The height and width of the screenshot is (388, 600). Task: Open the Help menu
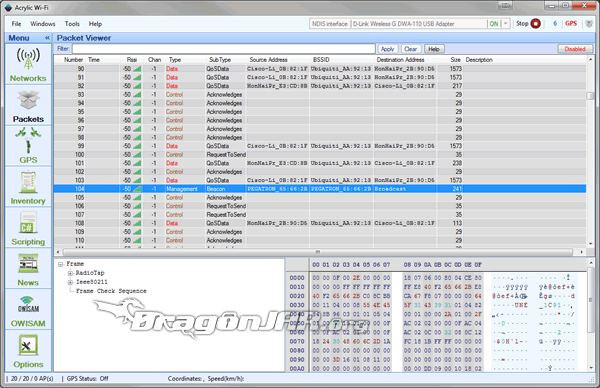(95, 24)
